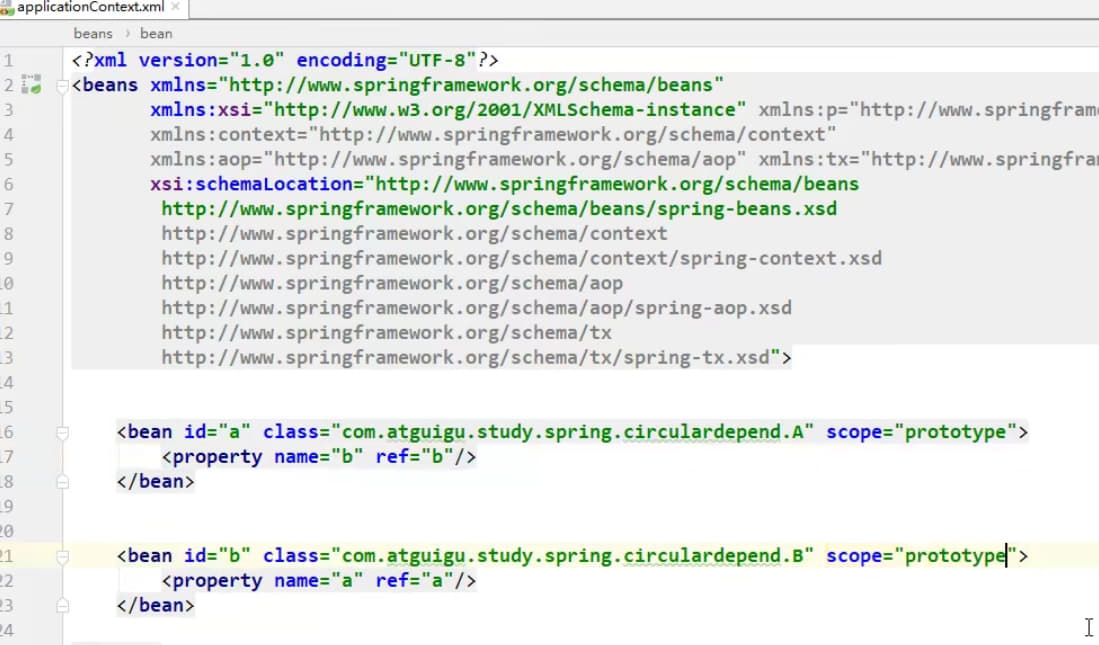Click line number 7 in the gutter

coord(8,209)
